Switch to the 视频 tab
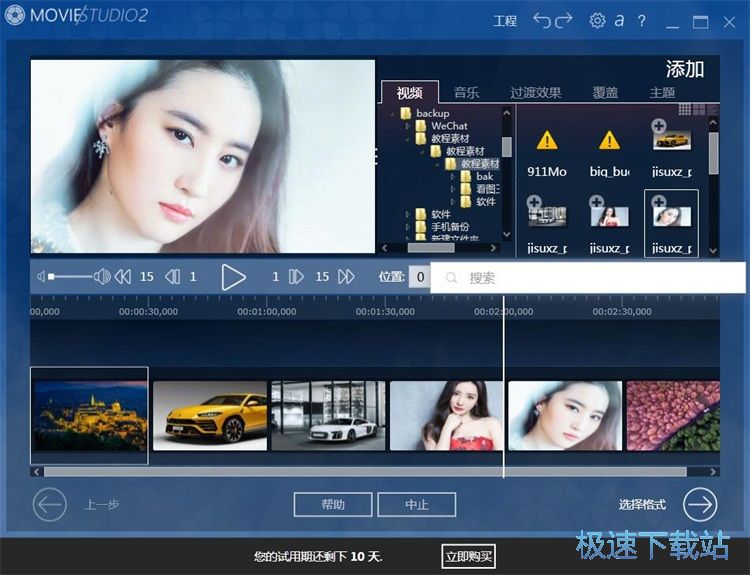This screenshot has height=575, width=750. point(409,92)
